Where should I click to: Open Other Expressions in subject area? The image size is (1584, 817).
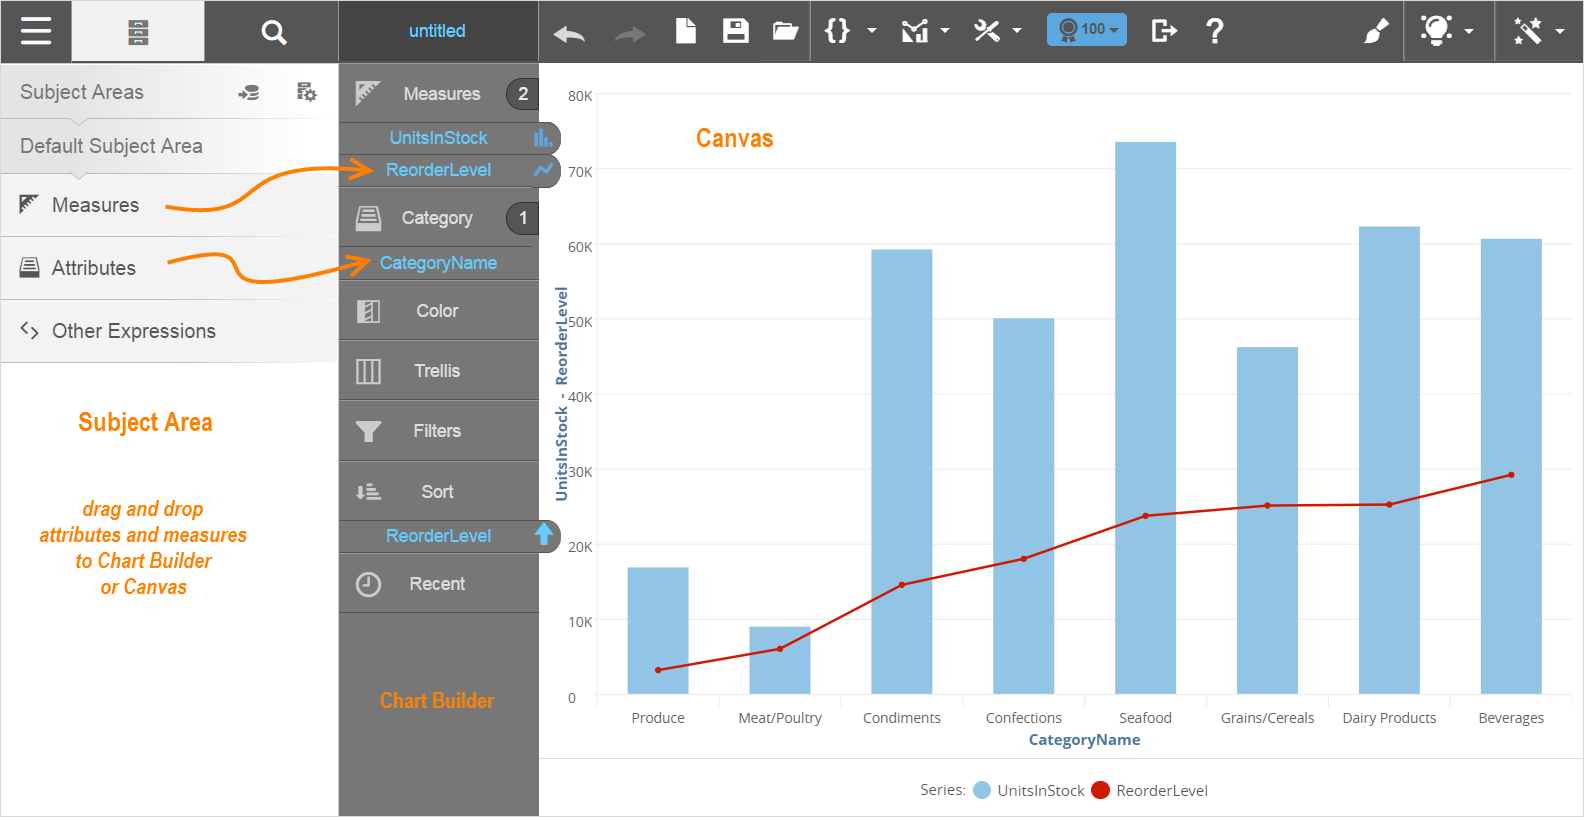pyautogui.click(x=133, y=331)
